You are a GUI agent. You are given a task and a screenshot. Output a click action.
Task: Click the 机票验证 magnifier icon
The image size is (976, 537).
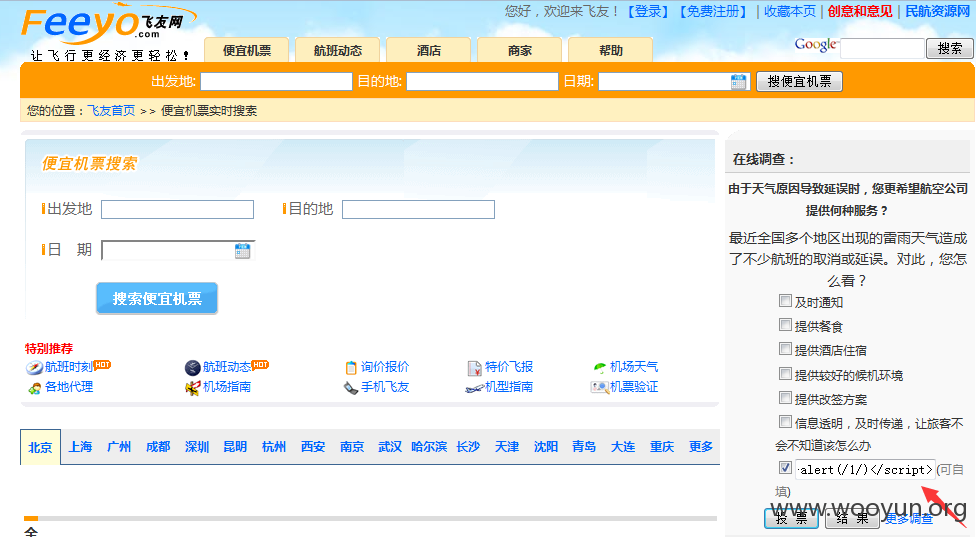[599, 387]
